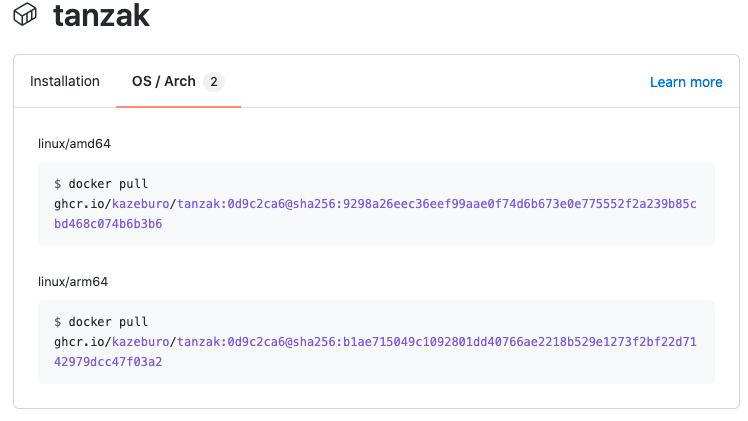The image size is (748, 421).
Task: Select the OS / Arch tab
Action: click(164, 82)
